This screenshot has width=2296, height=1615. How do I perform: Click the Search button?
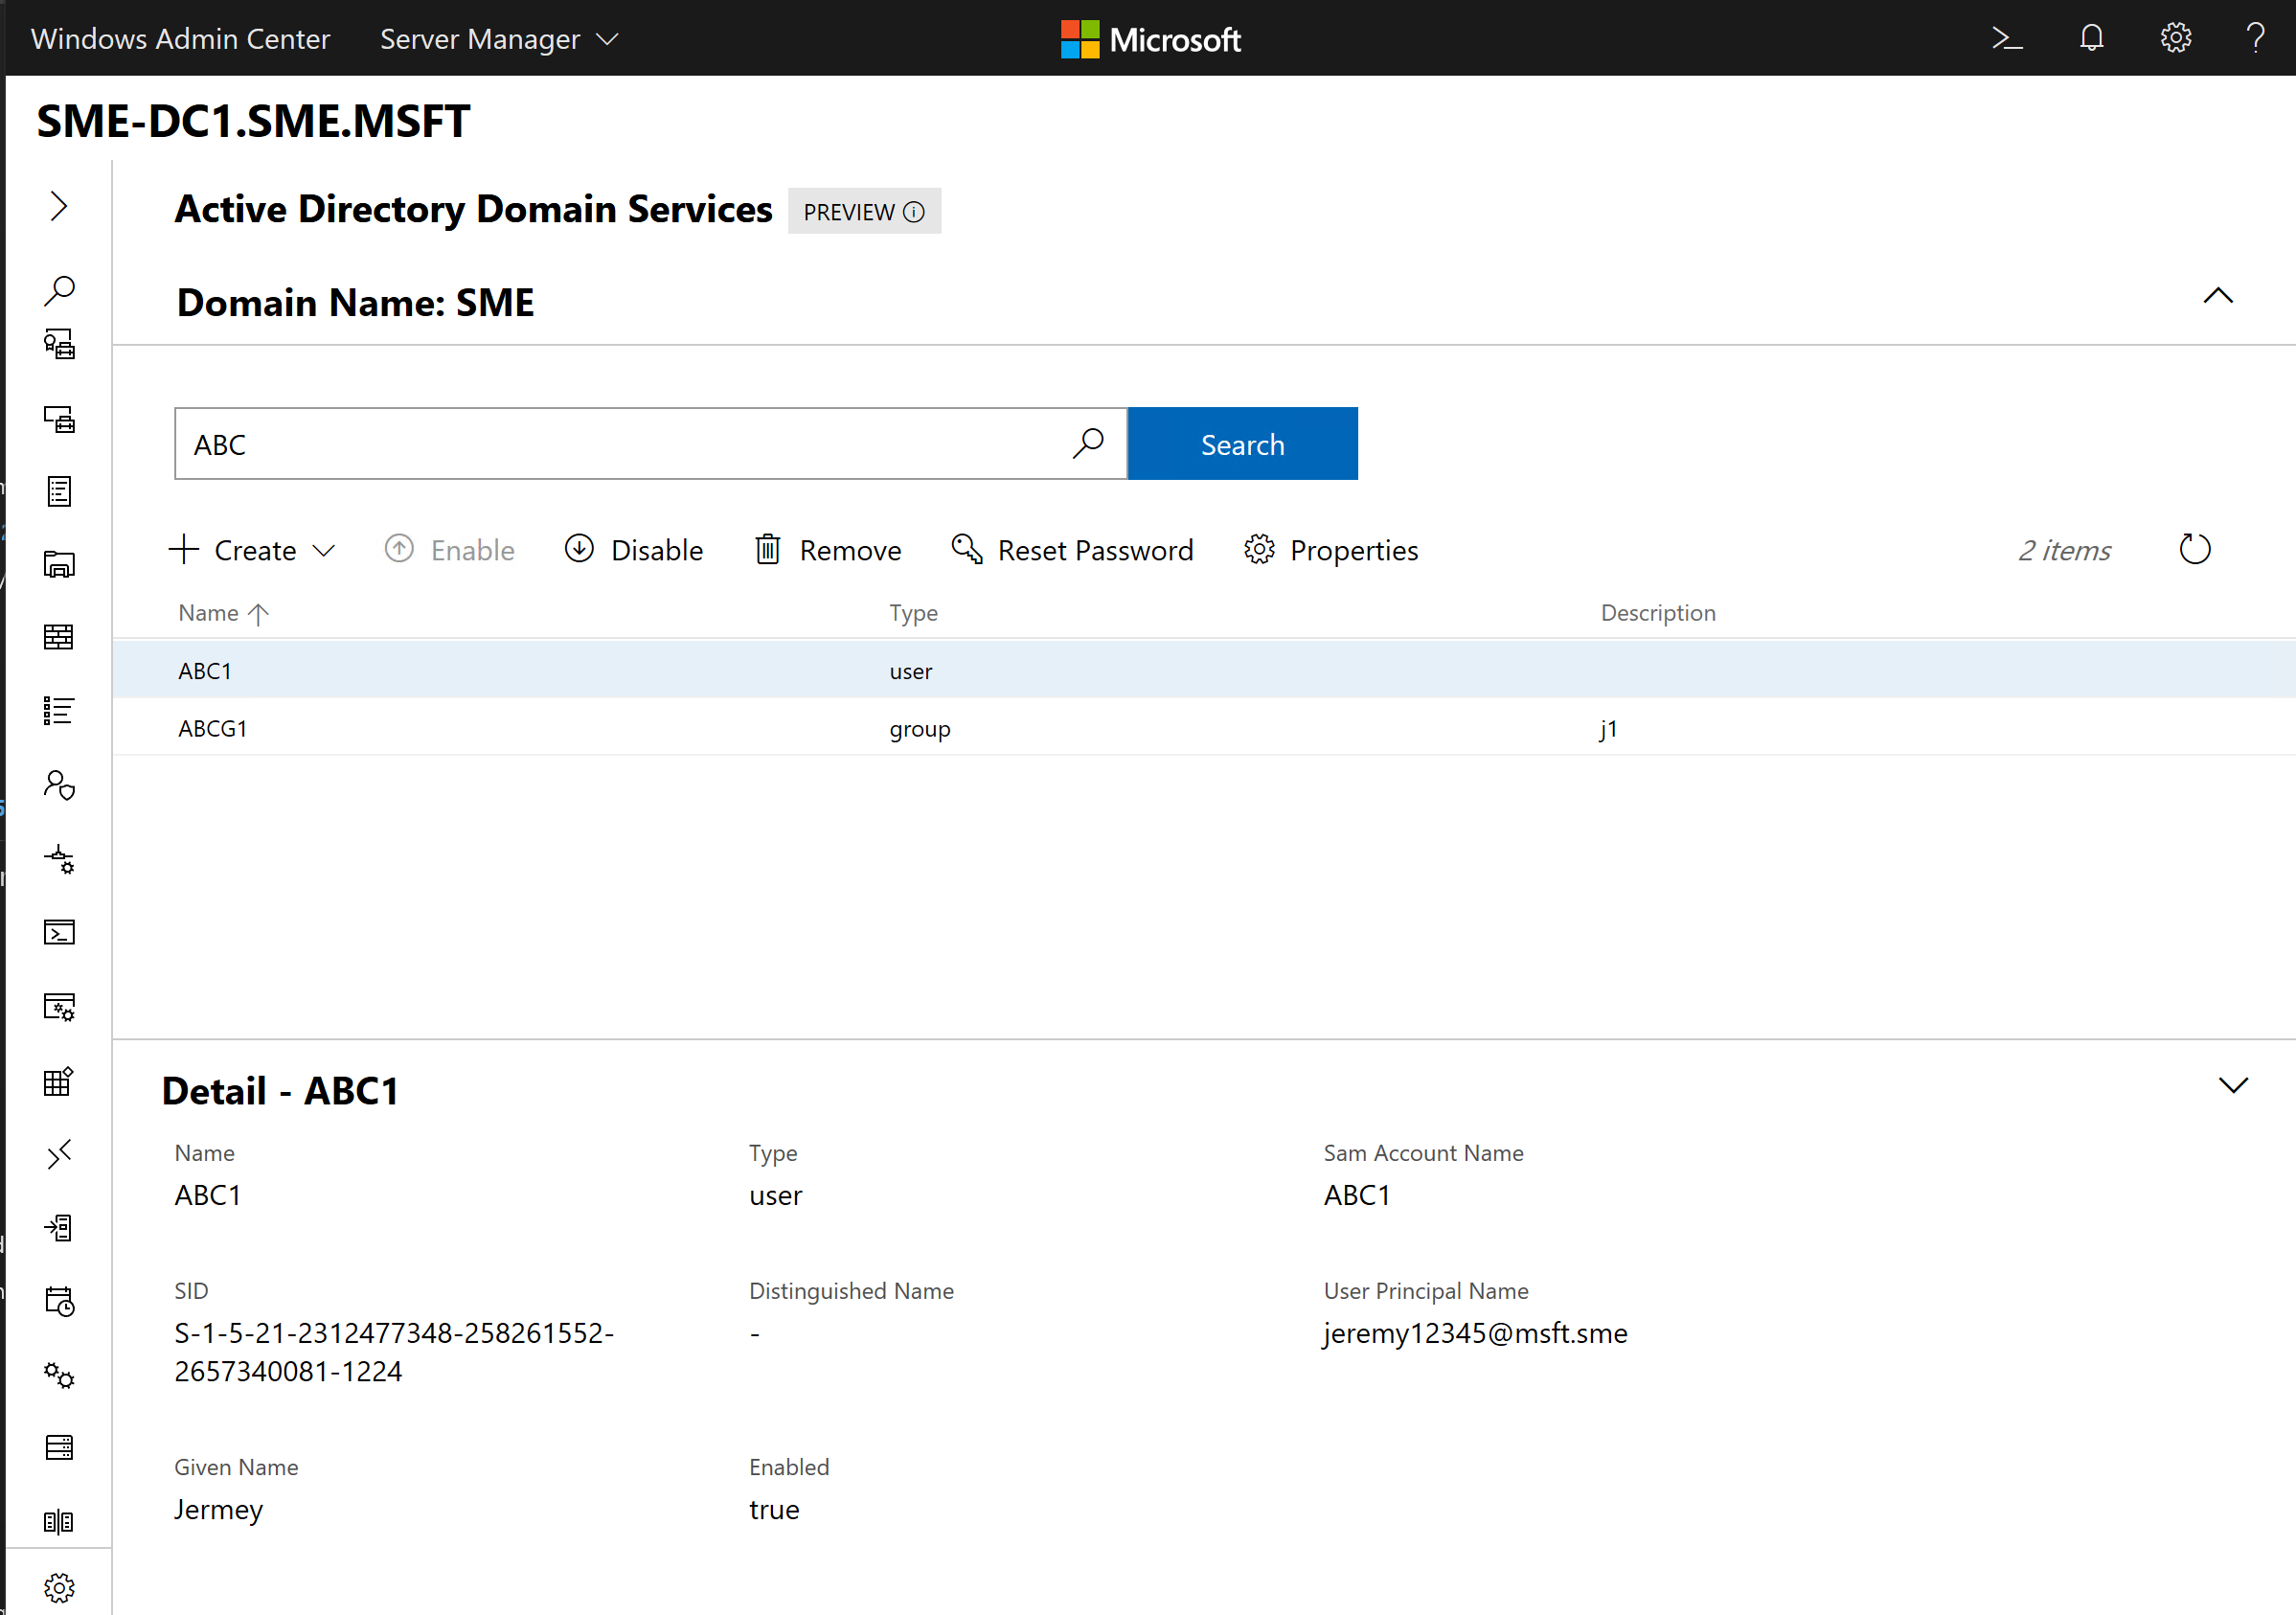tap(1242, 444)
